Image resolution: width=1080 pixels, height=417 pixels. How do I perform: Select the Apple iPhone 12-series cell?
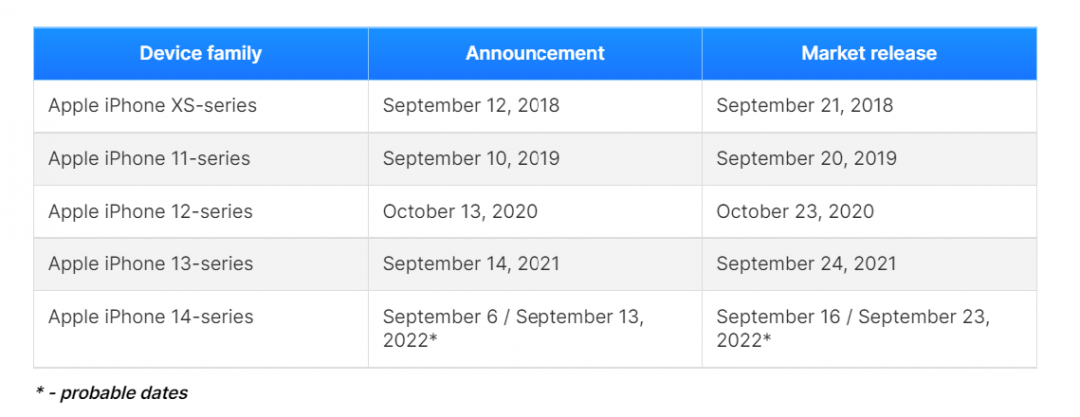150,211
